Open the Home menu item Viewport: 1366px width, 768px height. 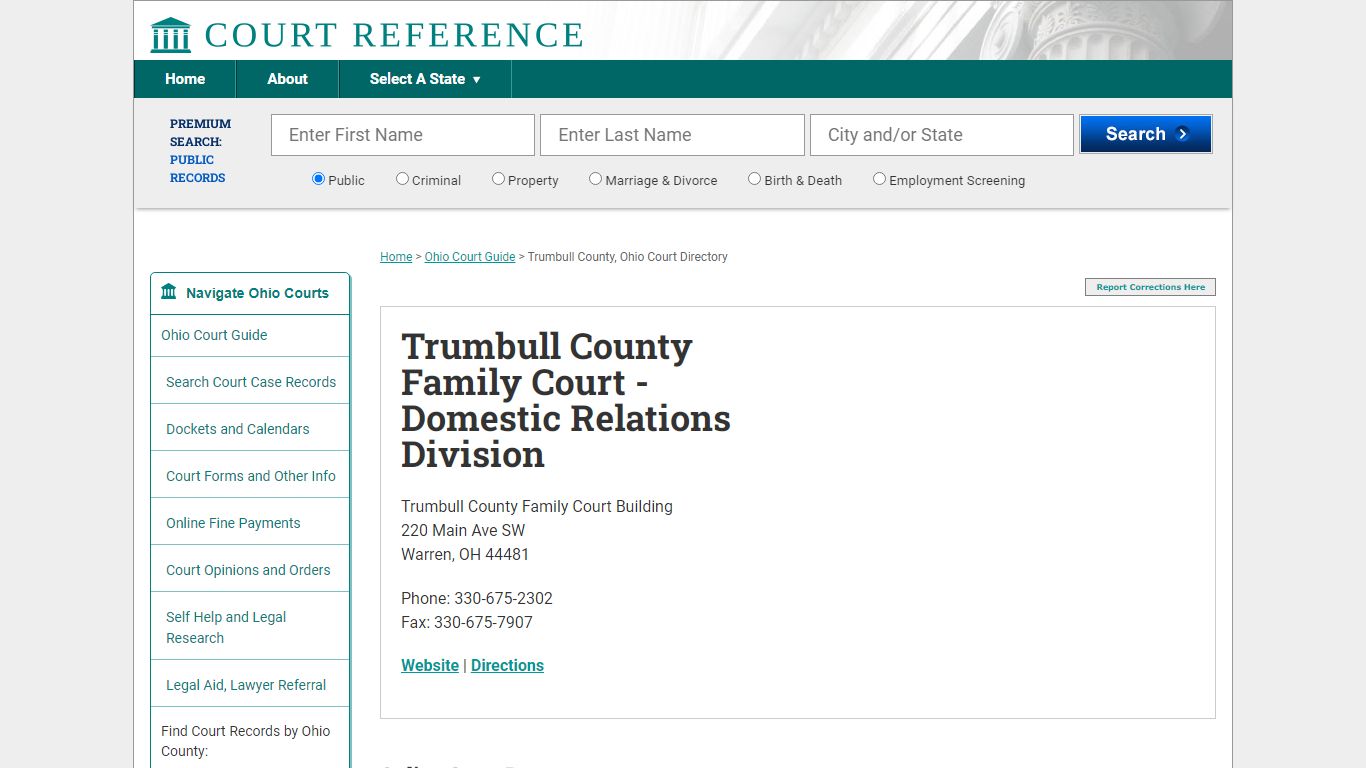click(x=185, y=79)
